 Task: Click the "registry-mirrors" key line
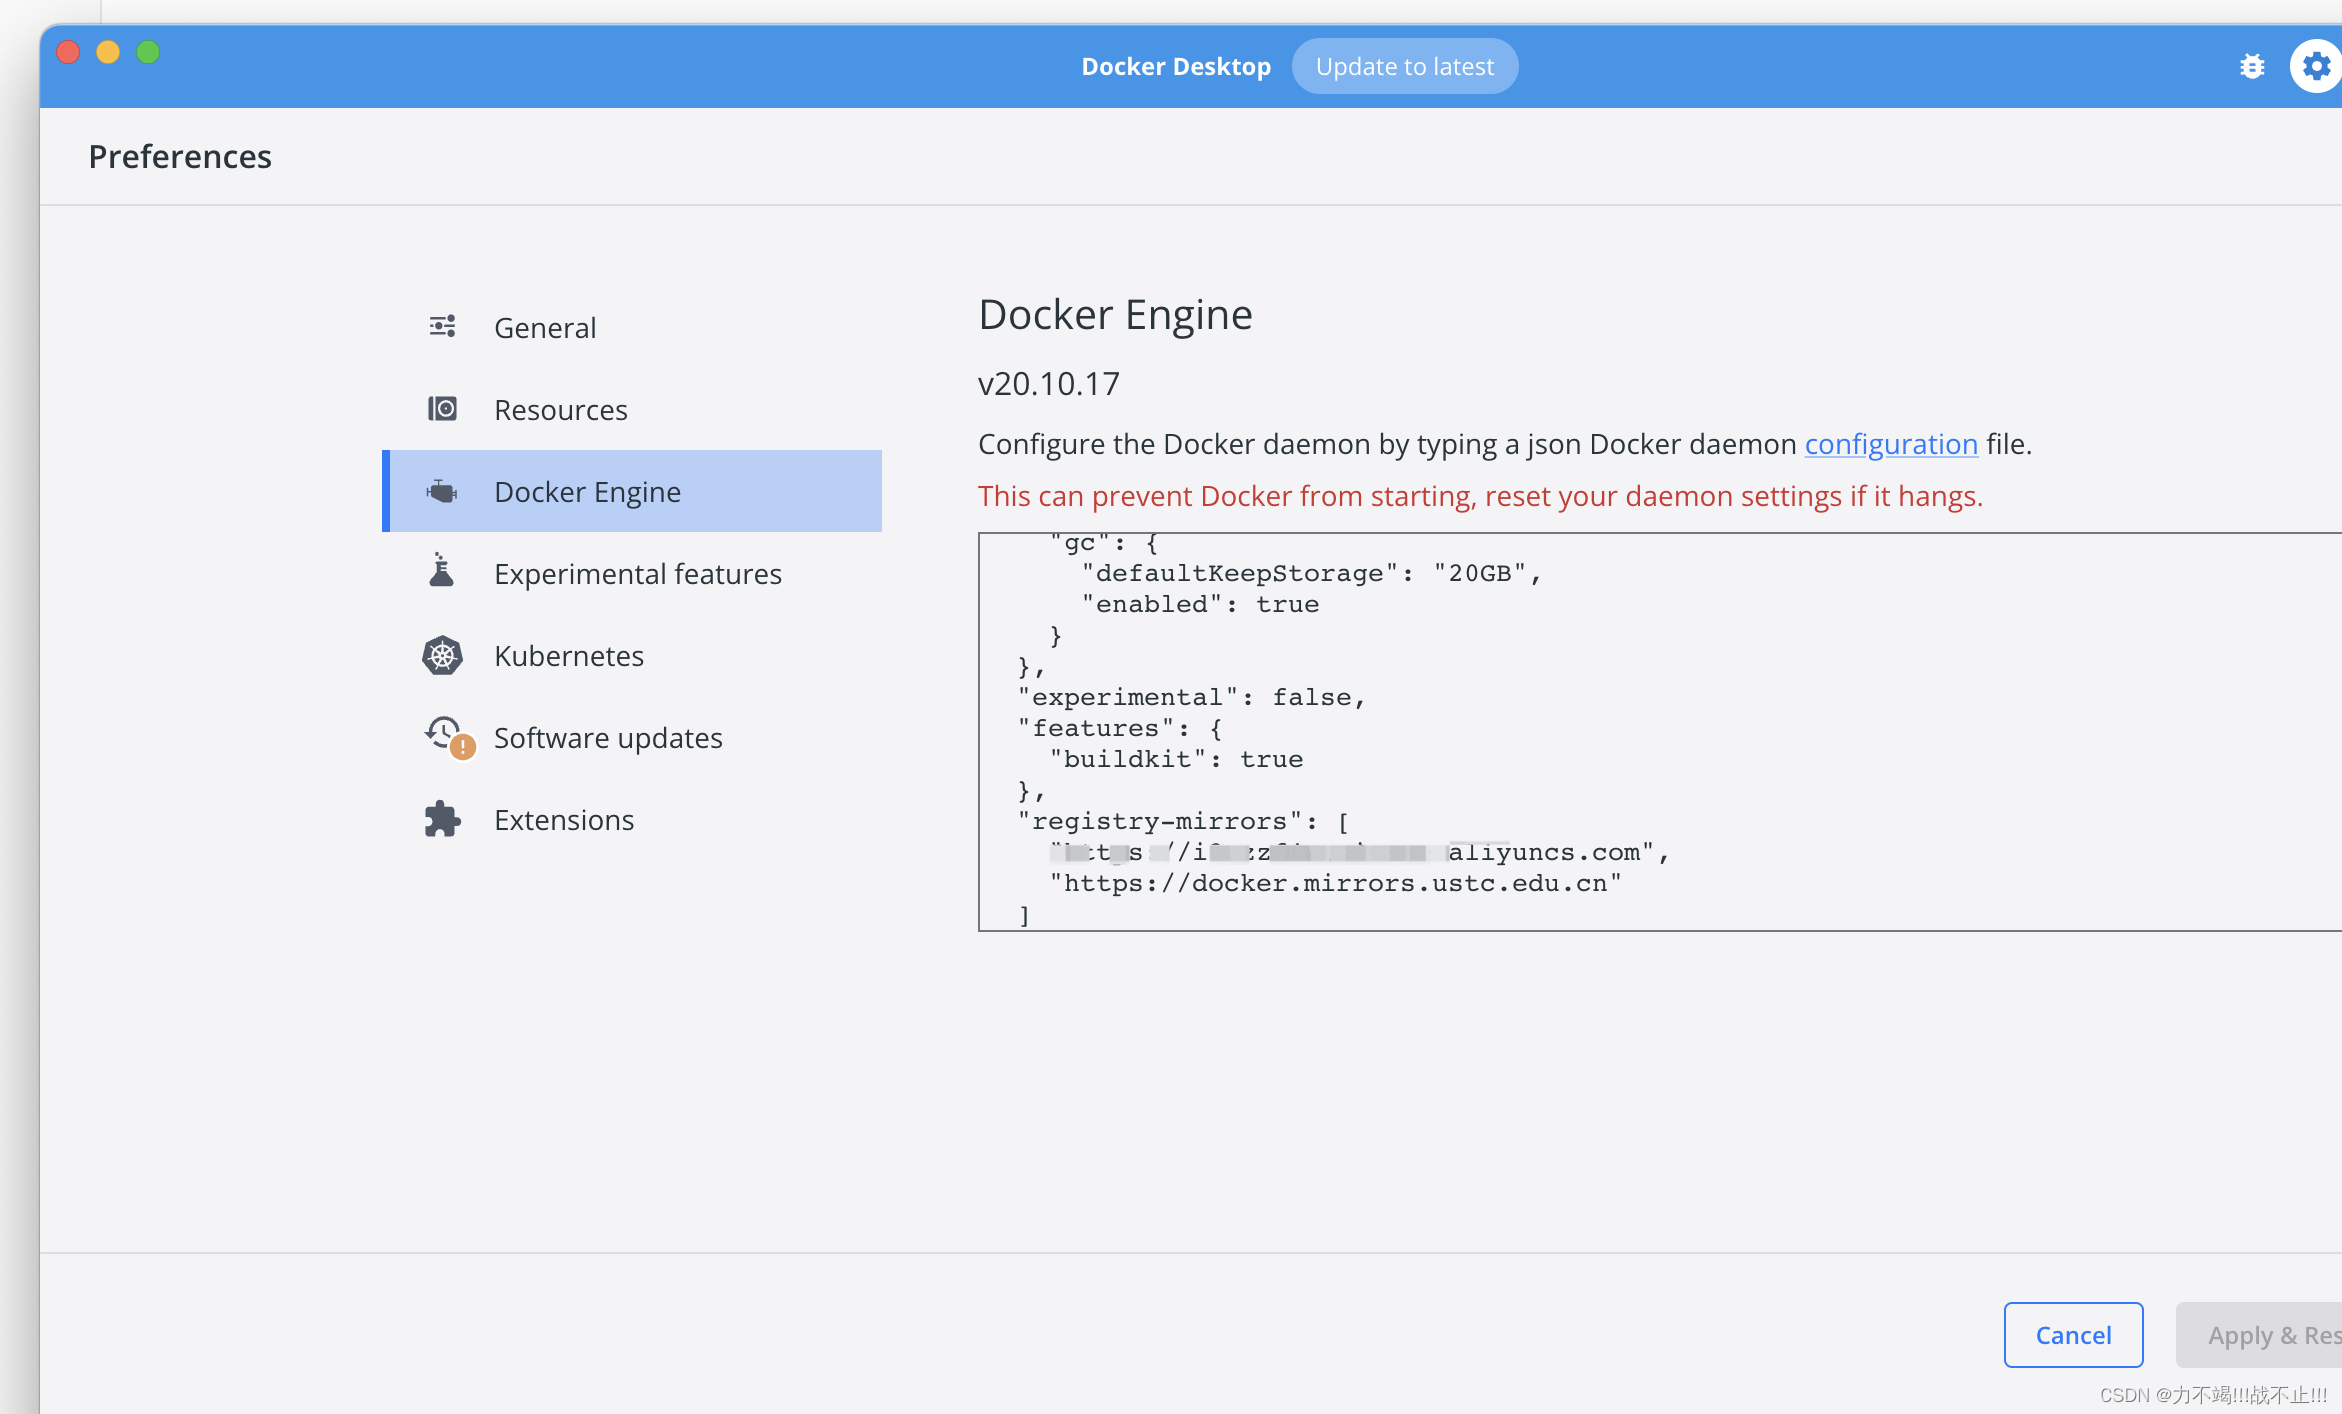click(x=1183, y=821)
